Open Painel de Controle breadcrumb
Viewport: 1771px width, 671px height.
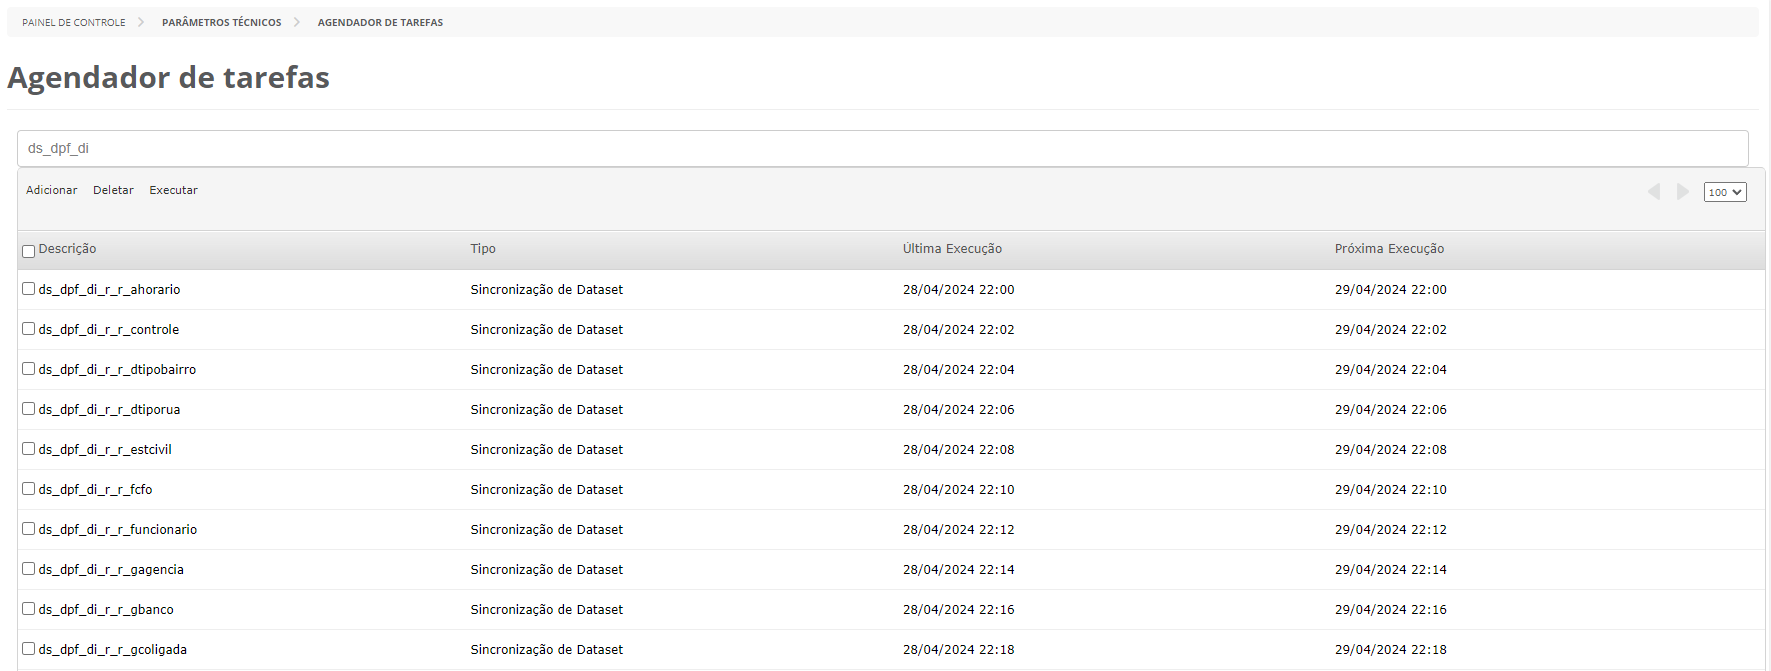74,22
